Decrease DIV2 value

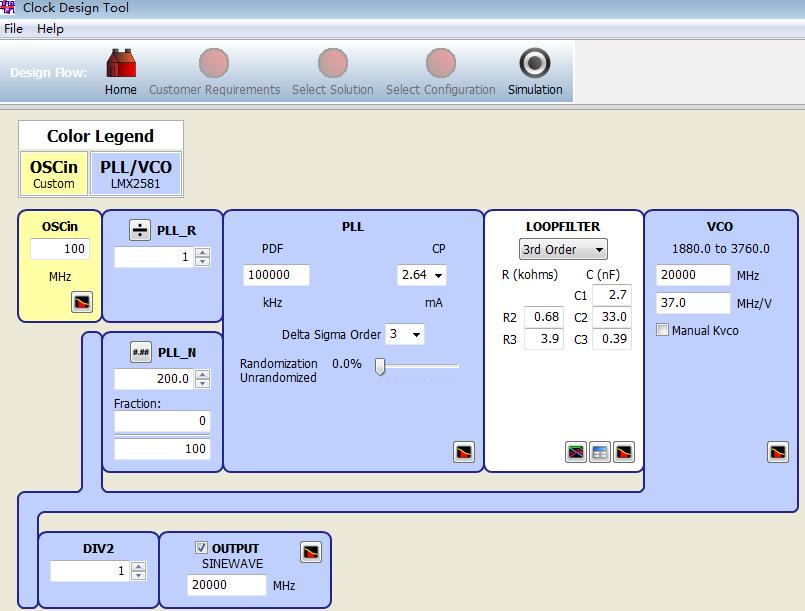[139, 576]
